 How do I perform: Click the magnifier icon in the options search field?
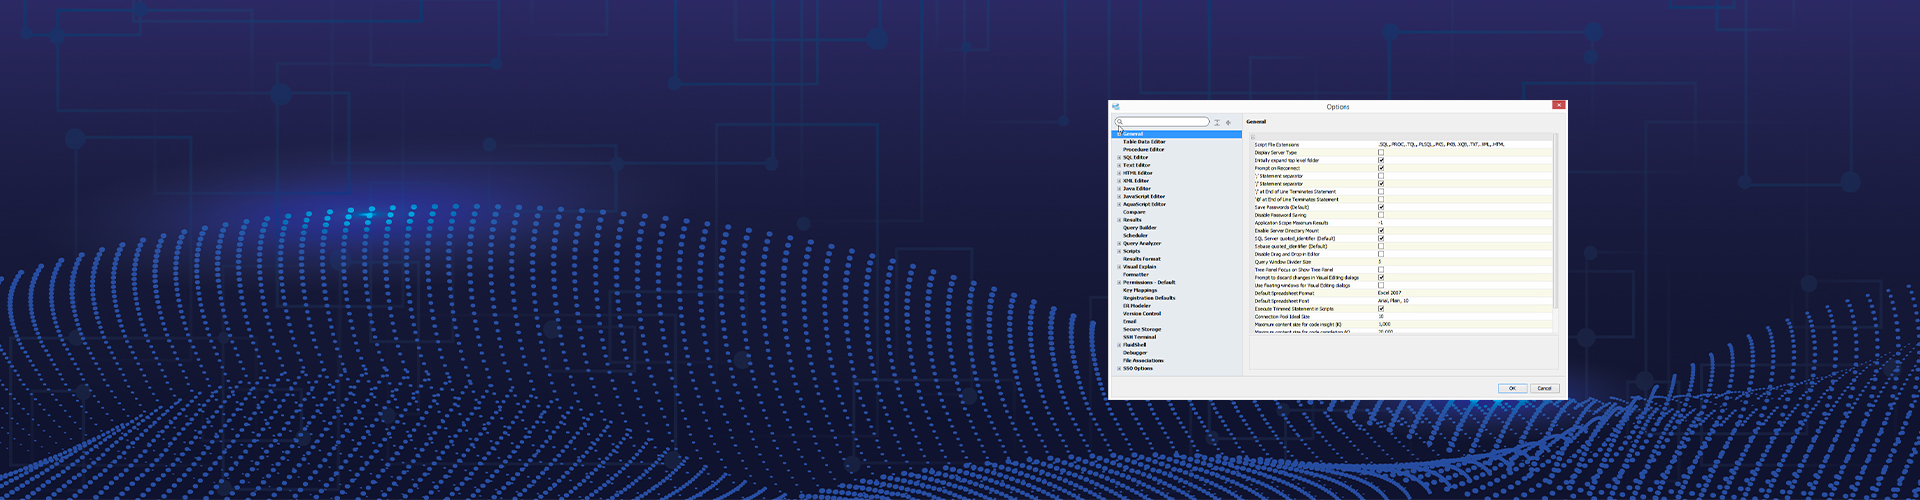[x=1120, y=122]
